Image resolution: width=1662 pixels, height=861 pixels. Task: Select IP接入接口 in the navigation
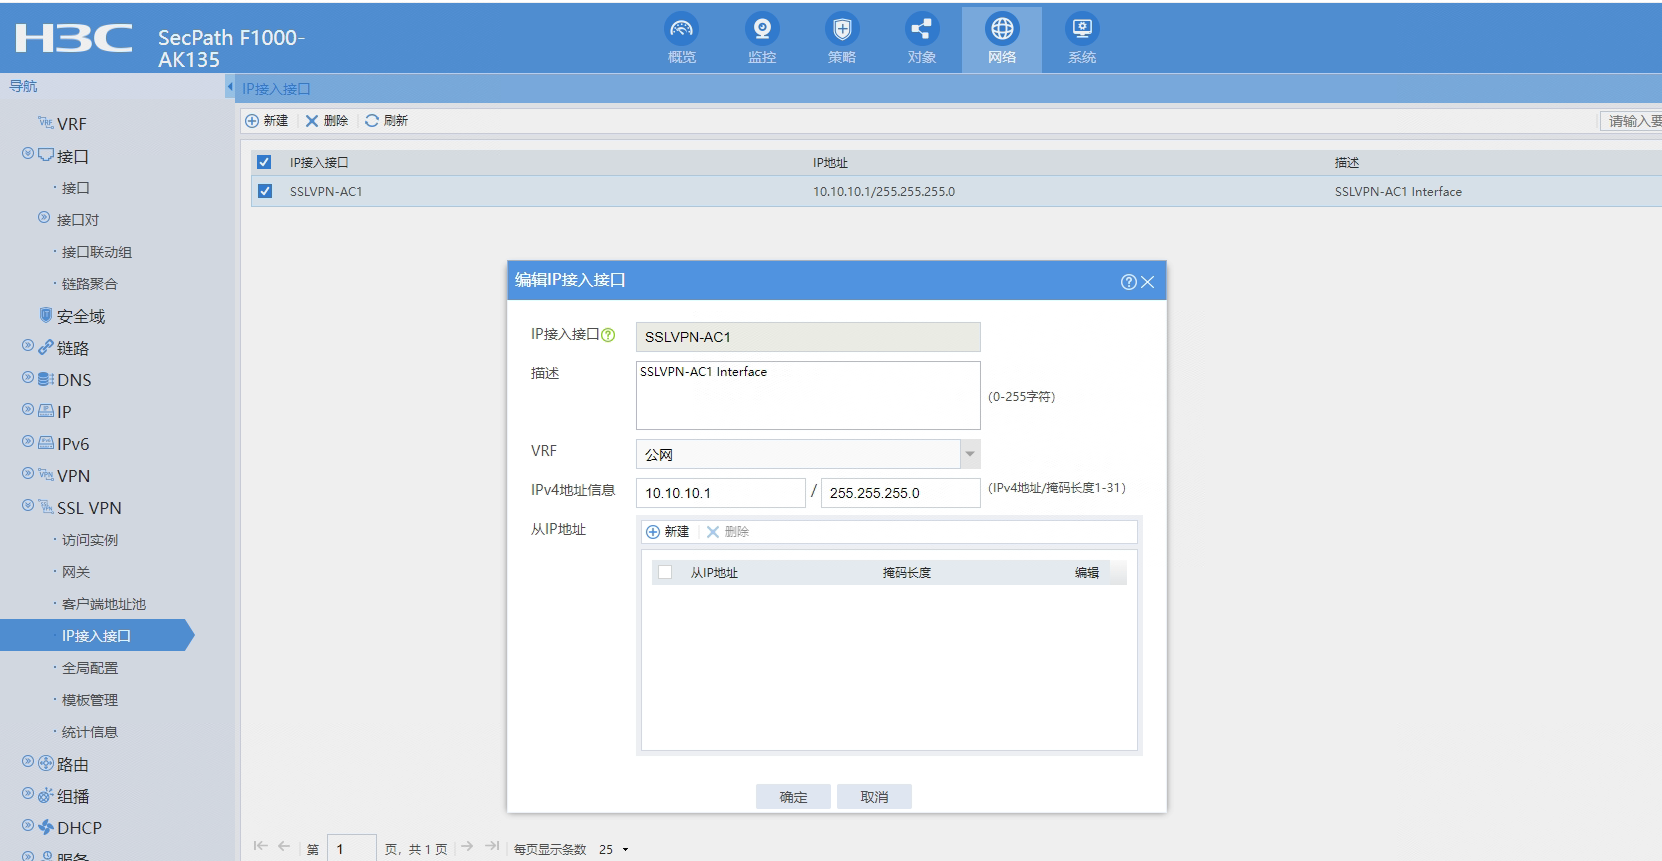[x=96, y=636]
